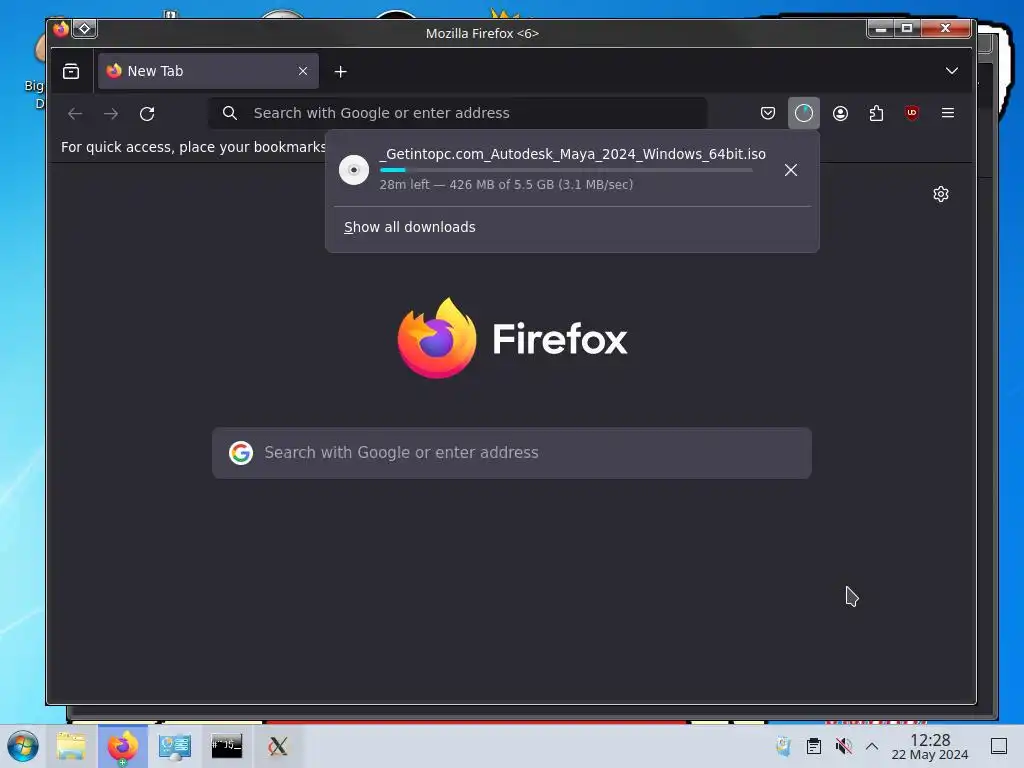This screenshot has width=1024, height=768.
Task: Open the X application in taskbar
Action: 278,746
